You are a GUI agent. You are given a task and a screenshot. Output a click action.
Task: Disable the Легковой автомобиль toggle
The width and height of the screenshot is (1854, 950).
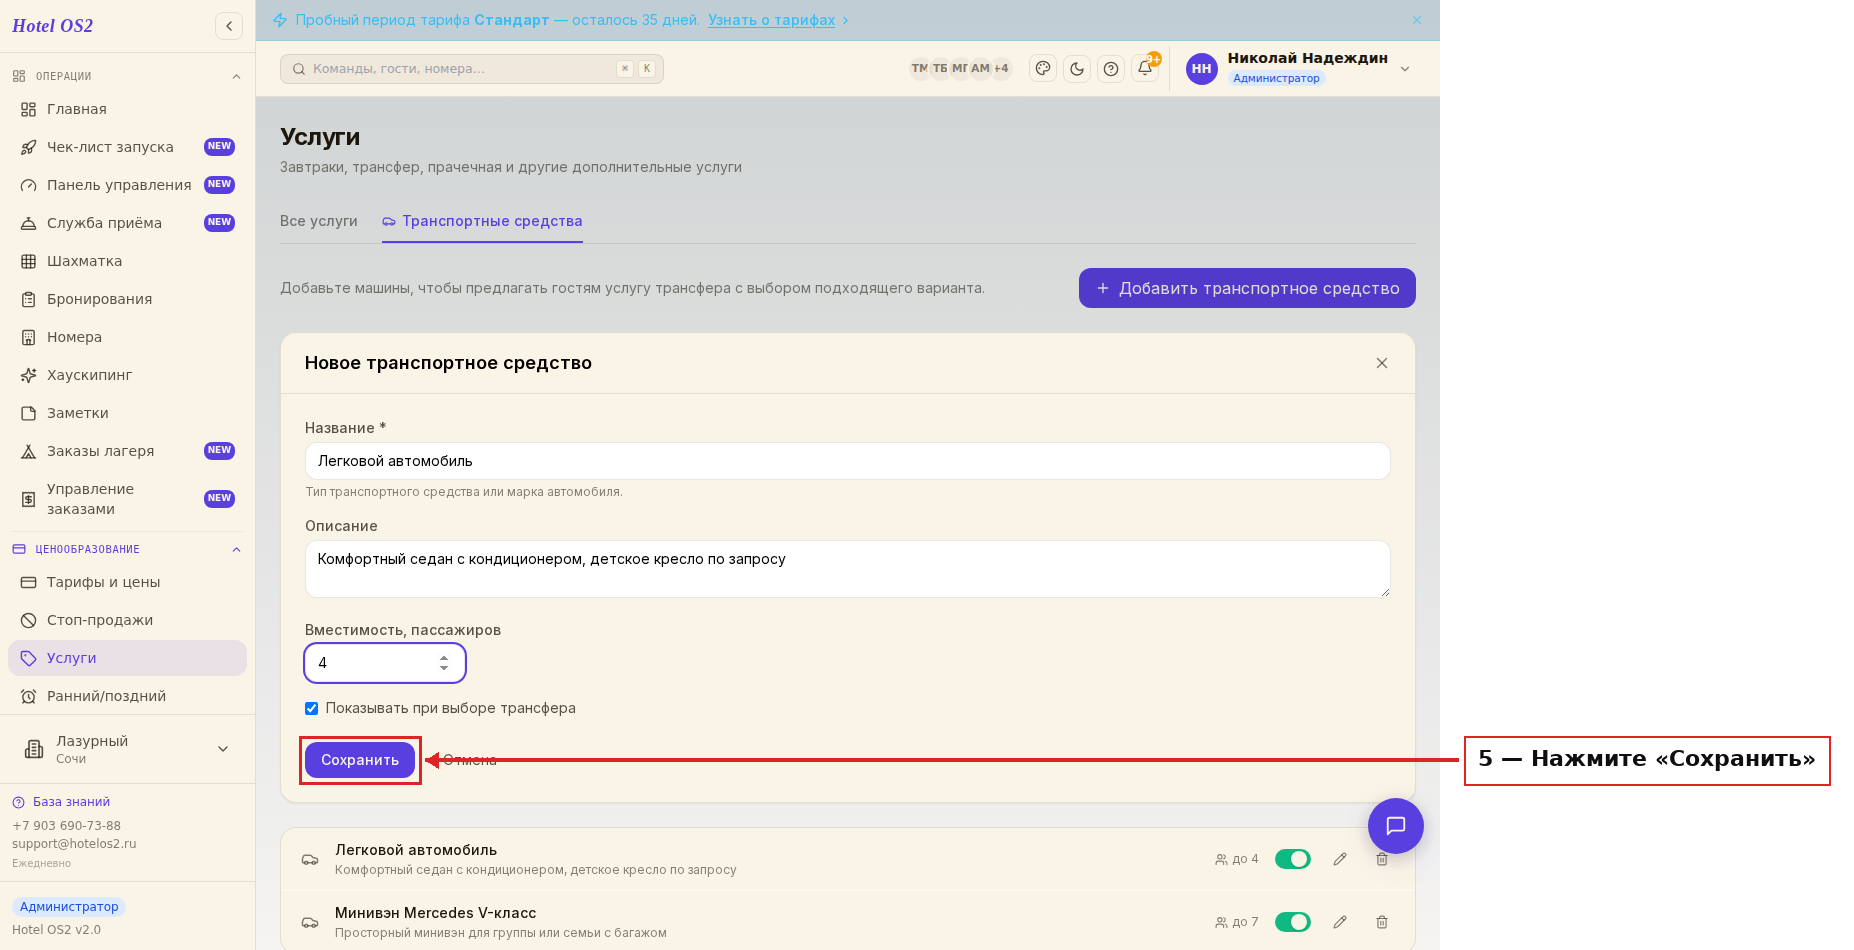coord(1293,859)
